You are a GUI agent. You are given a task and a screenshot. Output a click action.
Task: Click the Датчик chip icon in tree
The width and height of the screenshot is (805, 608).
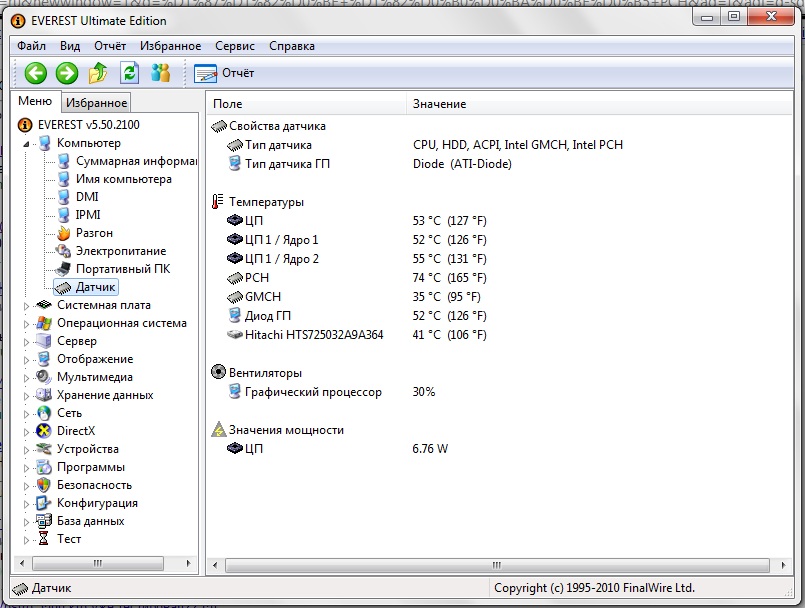pyautogui.click(x=63, y=287)
